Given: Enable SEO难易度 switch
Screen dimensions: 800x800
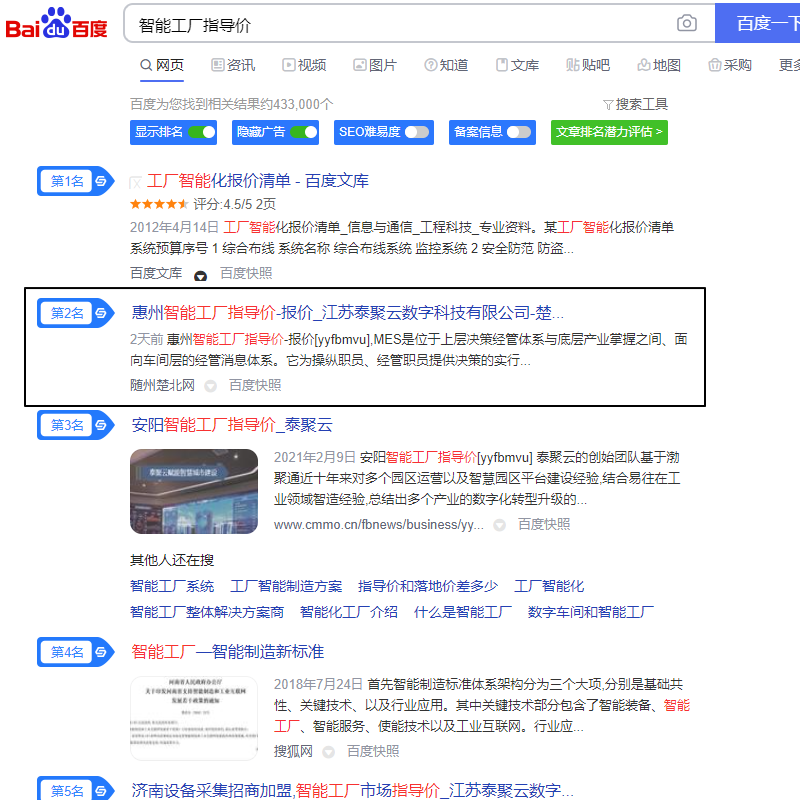Looking at the screenshot, I should tap(417, 132).
